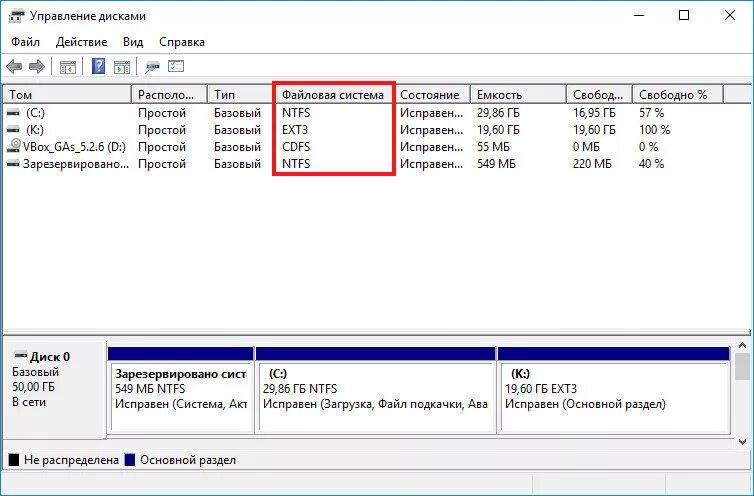The height and width of the screenshot is (496, 754).
Task: Open Help with the question mark icon
Action: 98,66
